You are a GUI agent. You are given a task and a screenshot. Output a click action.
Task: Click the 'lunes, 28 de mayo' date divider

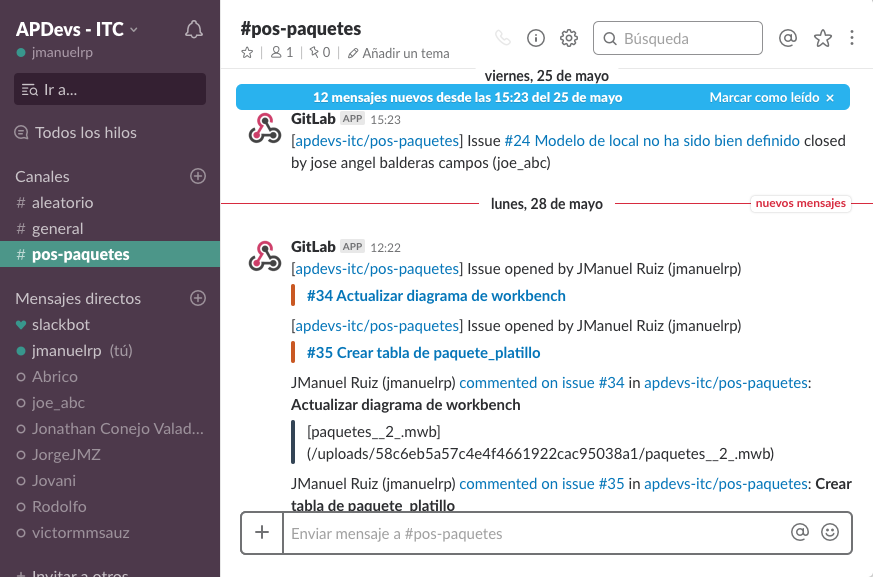pyautogui.click(x=546, y=204)
